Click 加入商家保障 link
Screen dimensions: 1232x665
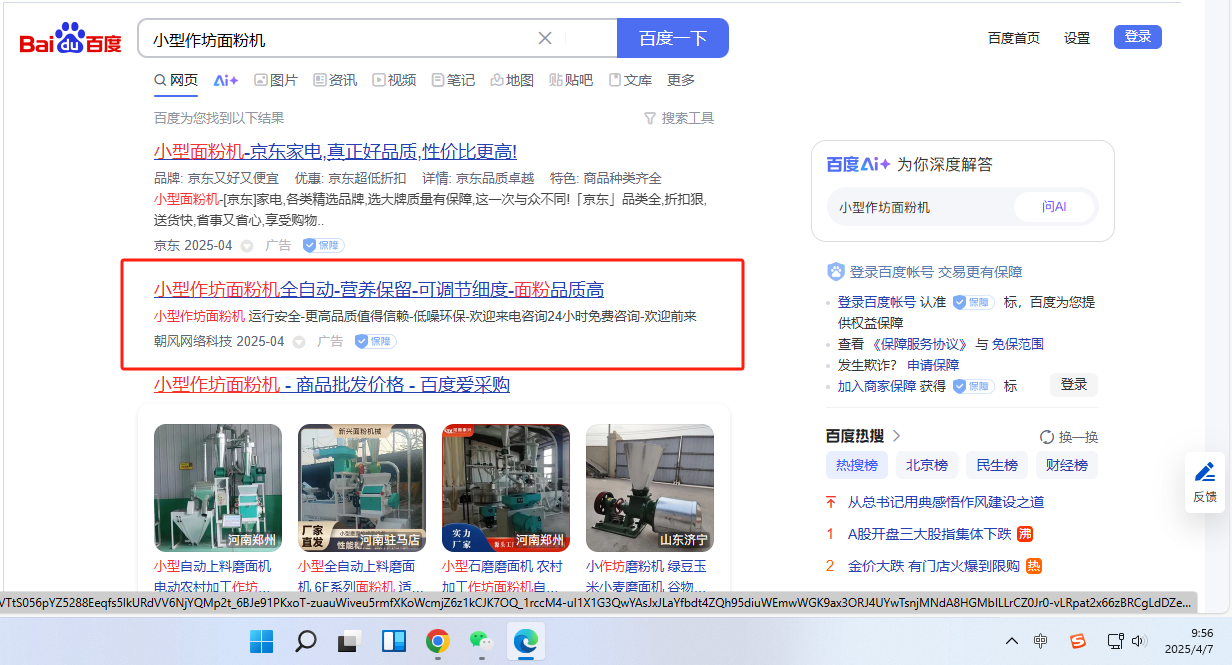point(877,386)
